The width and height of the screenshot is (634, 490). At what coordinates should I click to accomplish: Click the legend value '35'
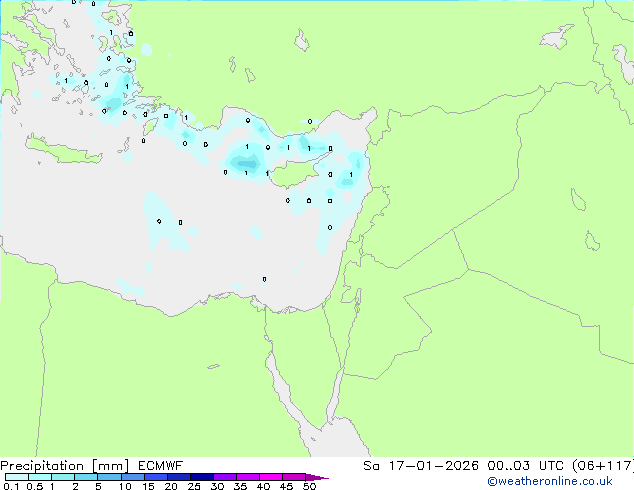[240, 486]
